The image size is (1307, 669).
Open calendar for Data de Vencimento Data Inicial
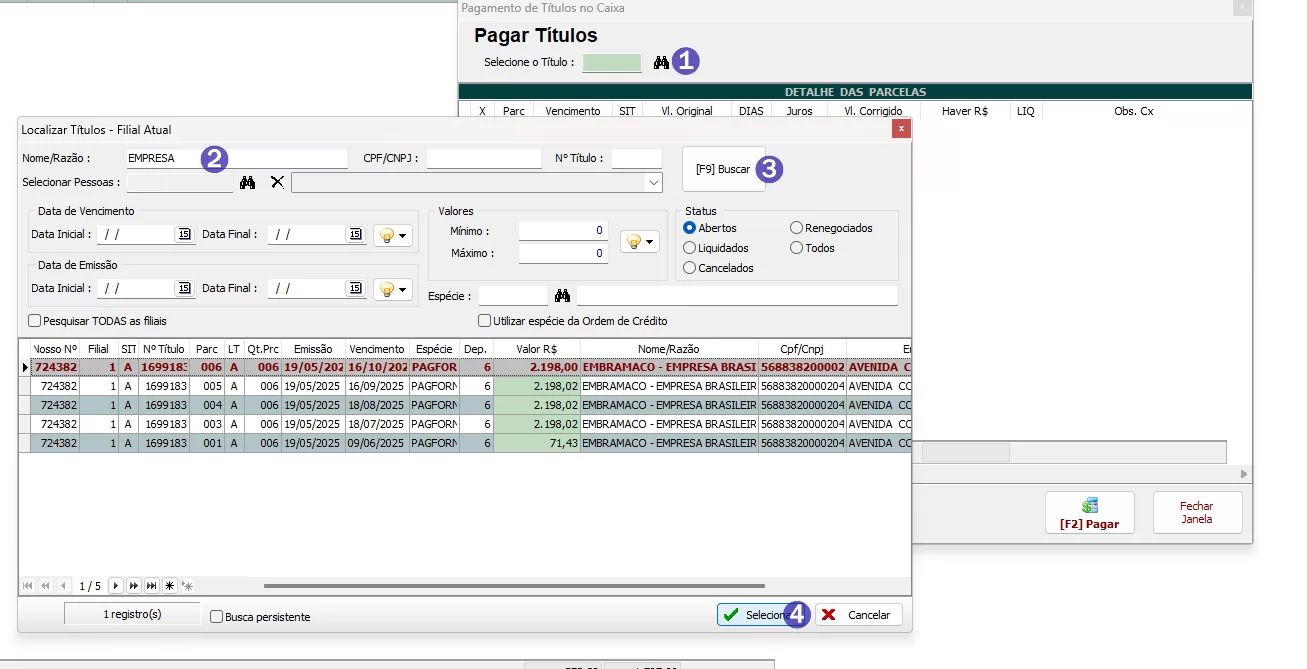(x=184, y=234)
